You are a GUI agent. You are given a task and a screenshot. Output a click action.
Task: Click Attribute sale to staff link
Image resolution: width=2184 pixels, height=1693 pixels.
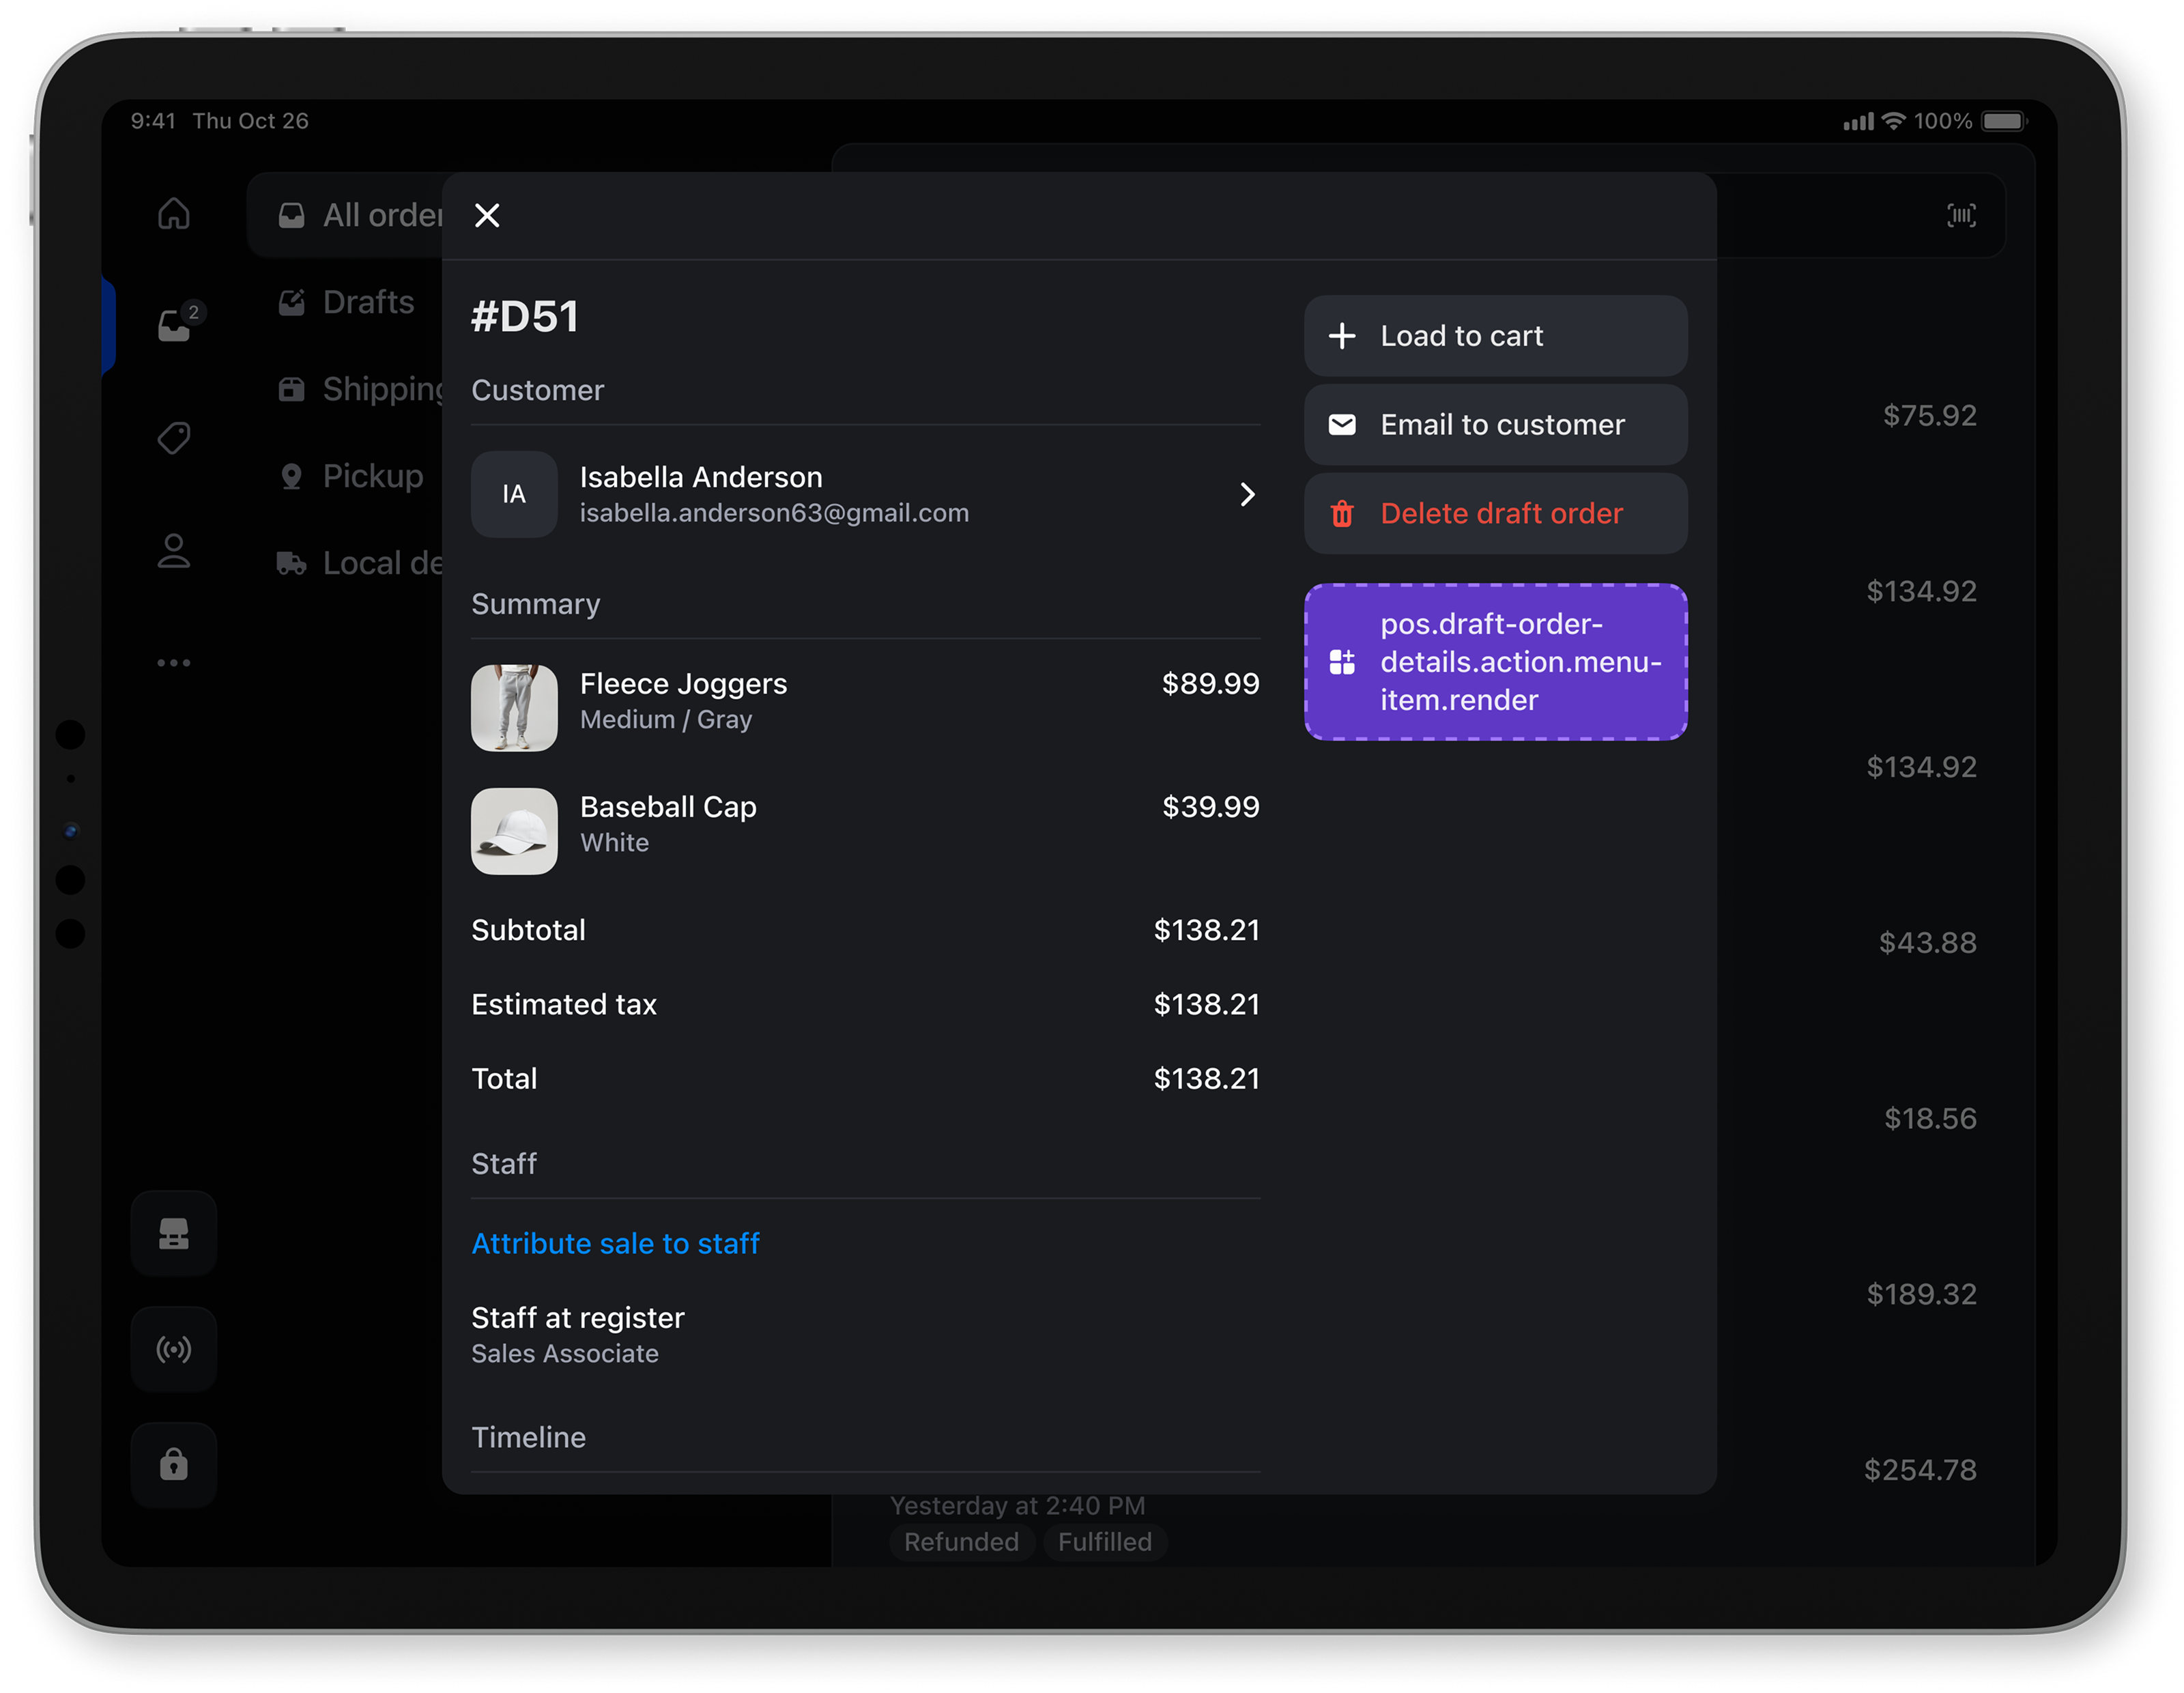click(x=615, y=1243)
